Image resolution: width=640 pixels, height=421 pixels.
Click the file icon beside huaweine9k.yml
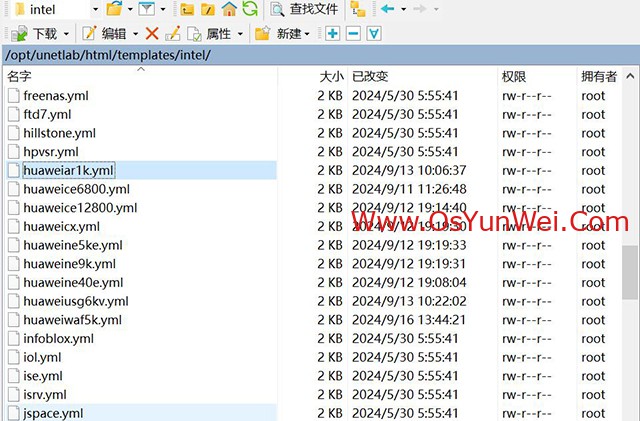pyautogui.click(x=14, y=264)
